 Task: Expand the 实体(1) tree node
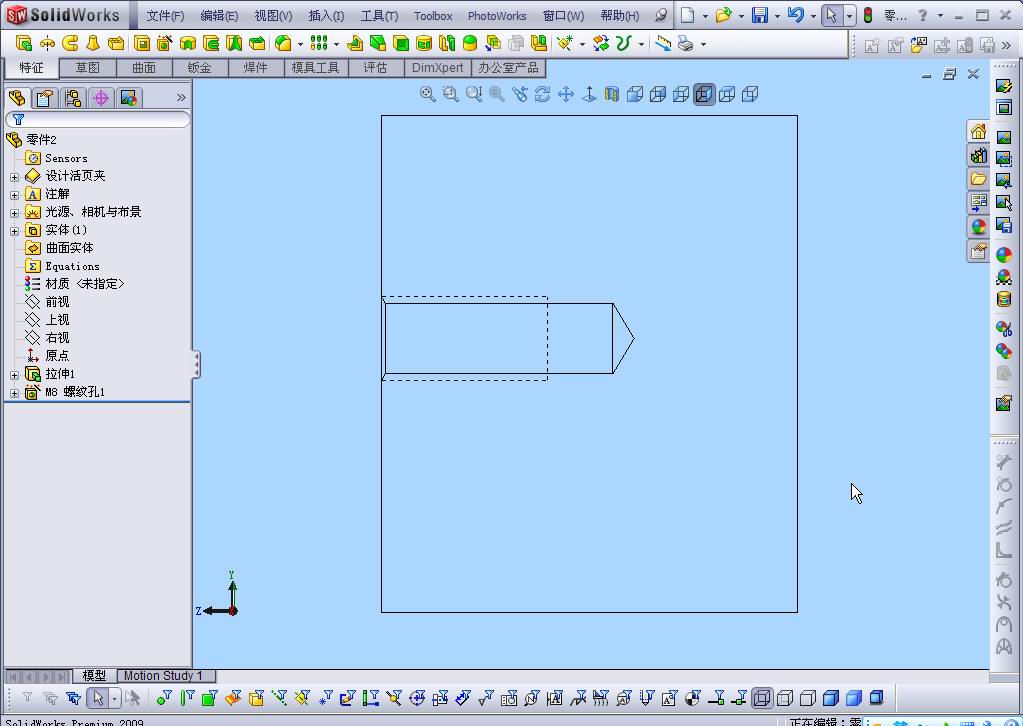pyautogui.click(x=14, y=231)
